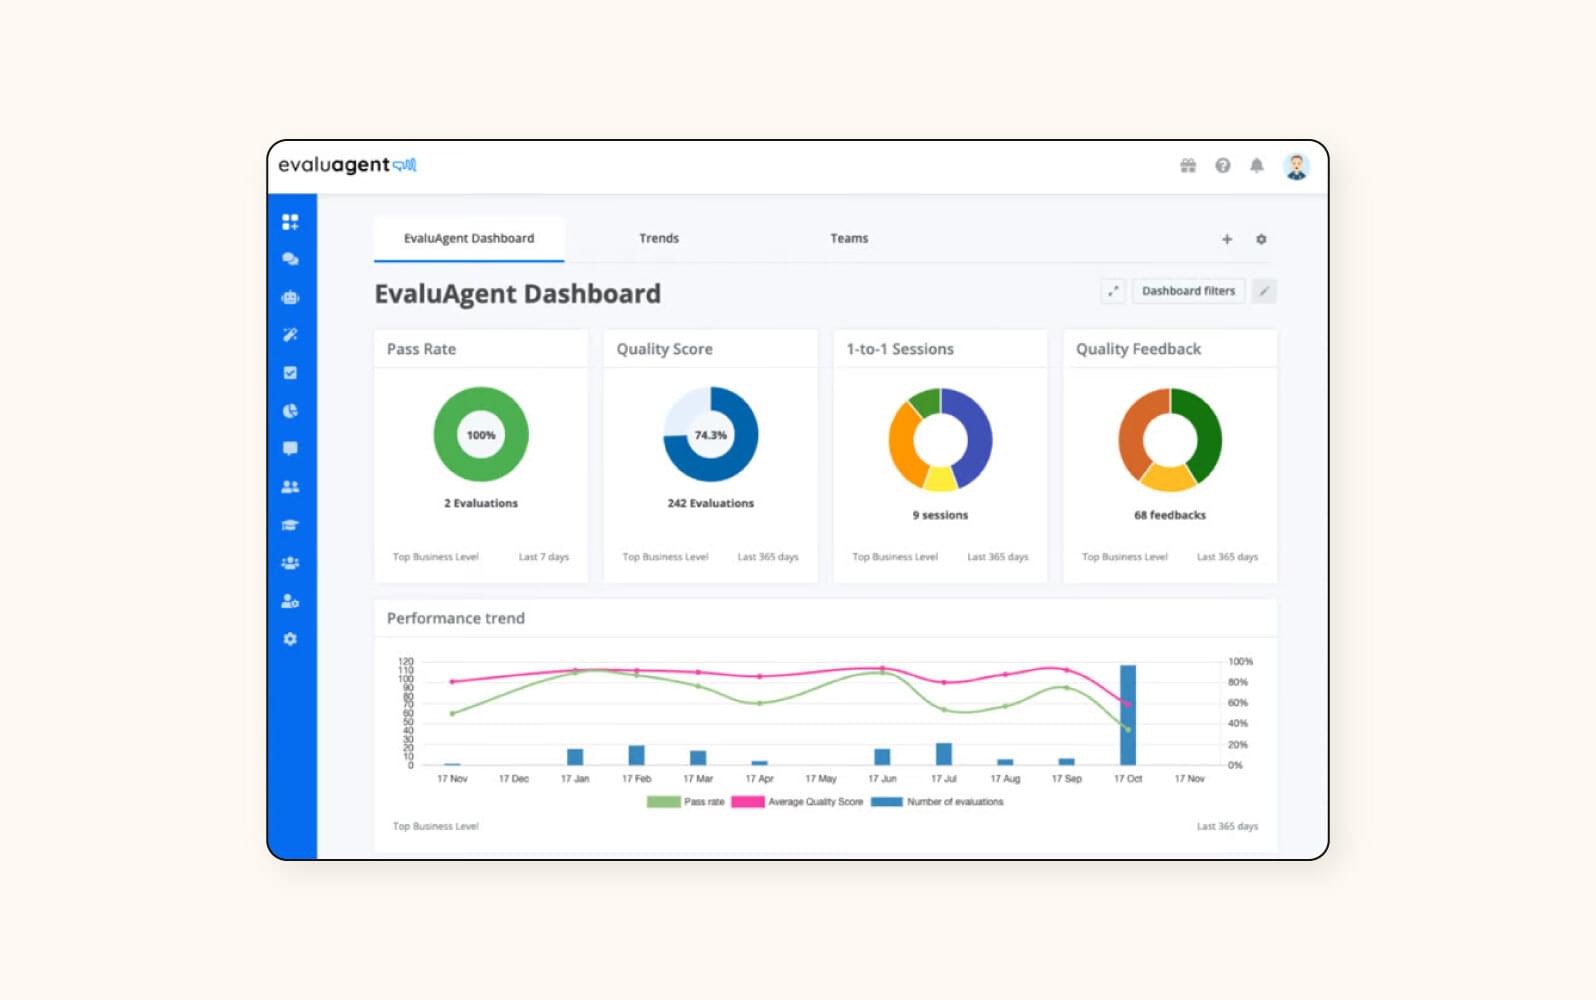Open the pie chart reporting sidebar icon
Image resolution: width=1596 pixels, height=1000 pixels.
290,411
